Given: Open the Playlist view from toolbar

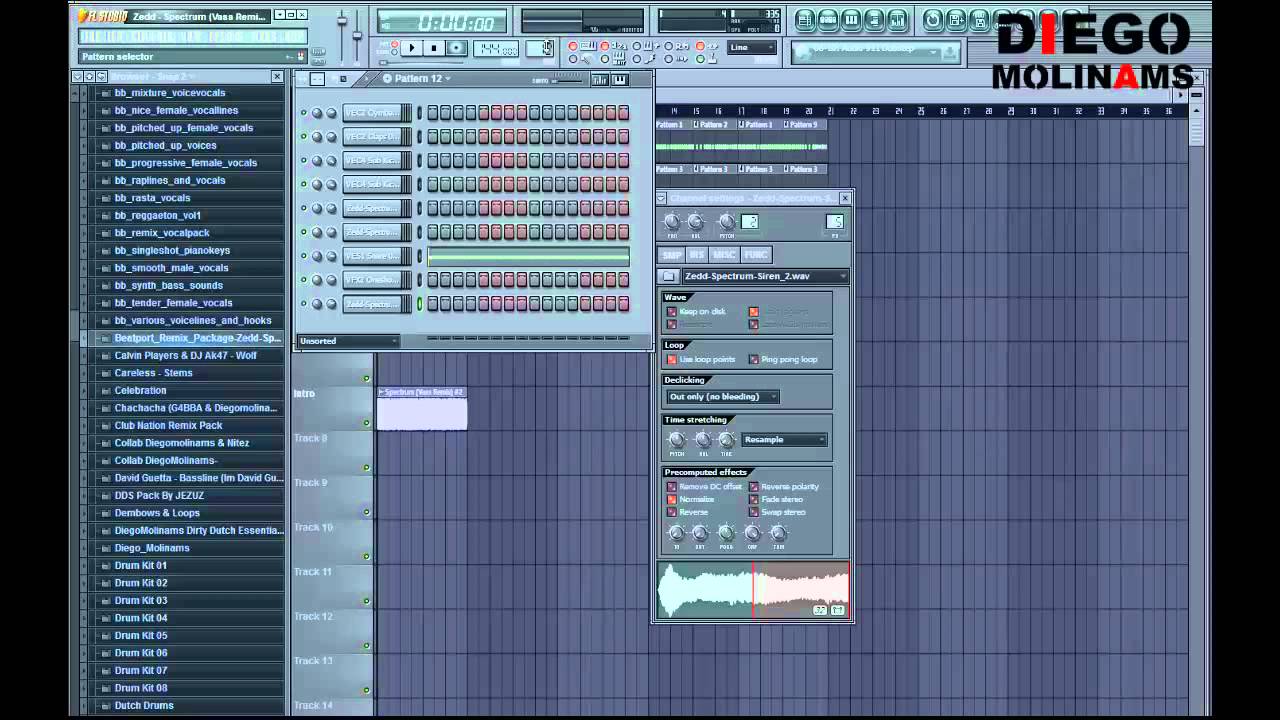Looking at the screenshot, I should click(805, 20).
